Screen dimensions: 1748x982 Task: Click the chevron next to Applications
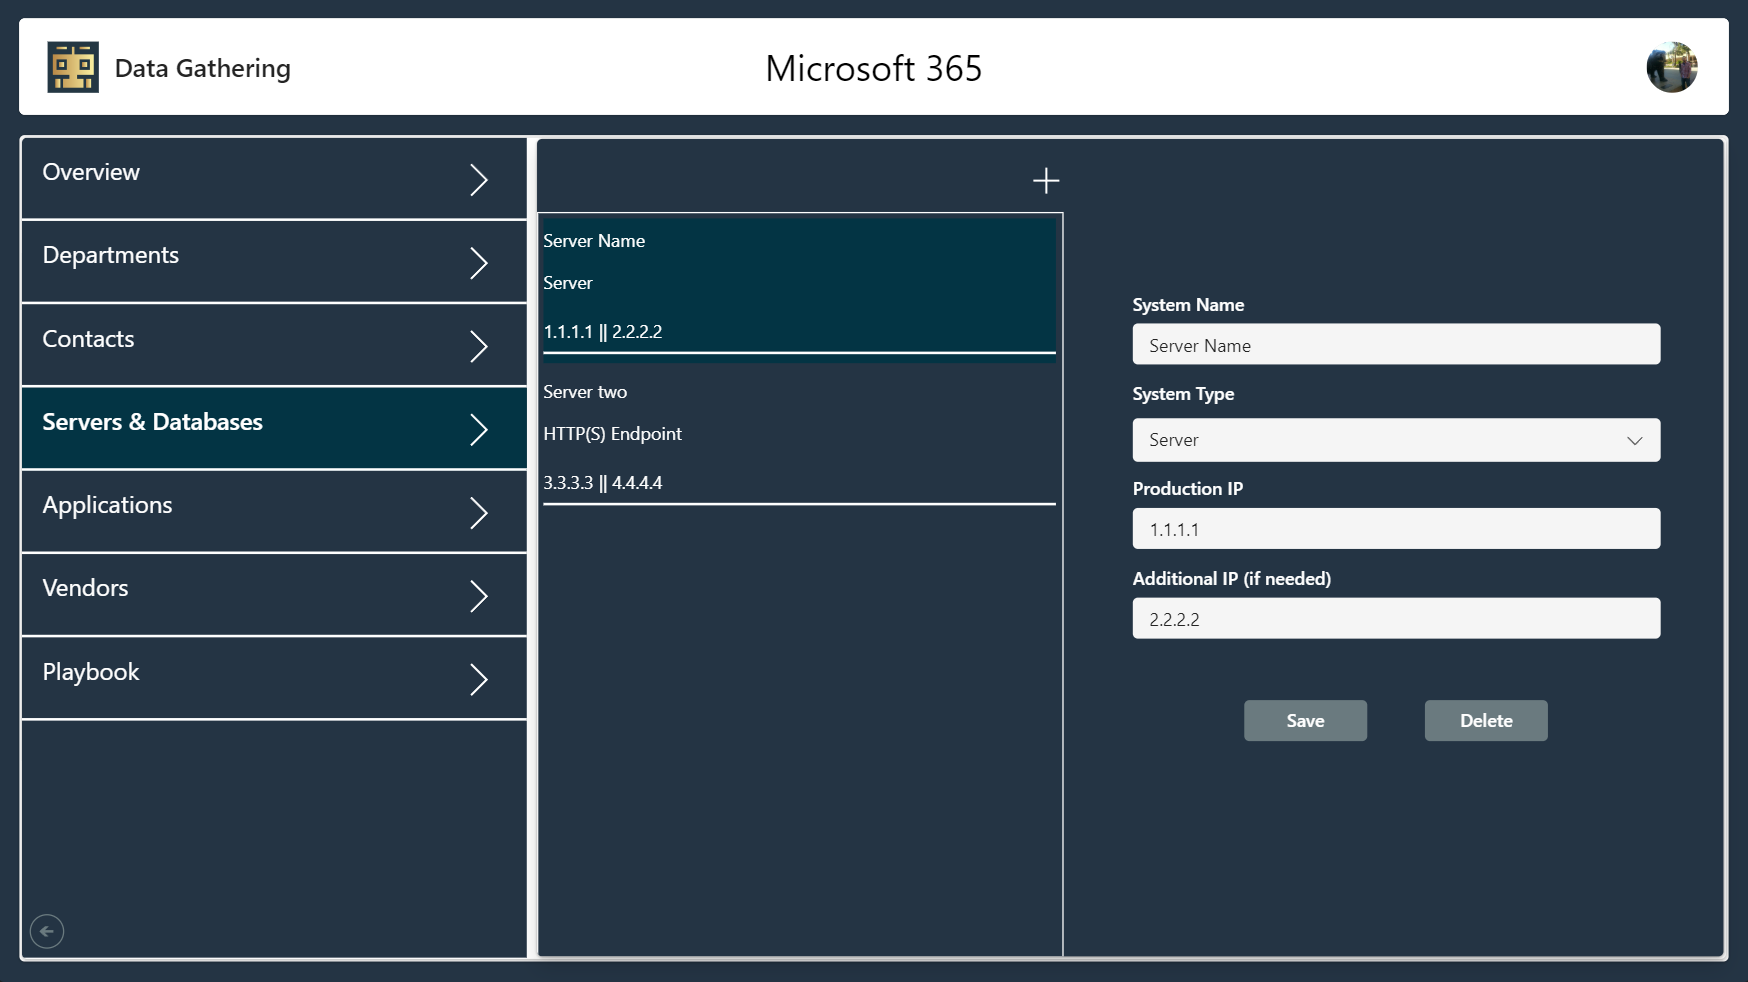[x=479, y=513]
